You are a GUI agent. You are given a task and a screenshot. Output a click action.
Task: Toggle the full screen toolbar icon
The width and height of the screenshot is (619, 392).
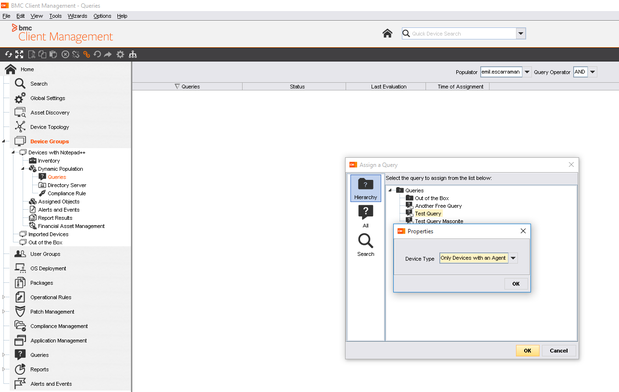(19, 54)
